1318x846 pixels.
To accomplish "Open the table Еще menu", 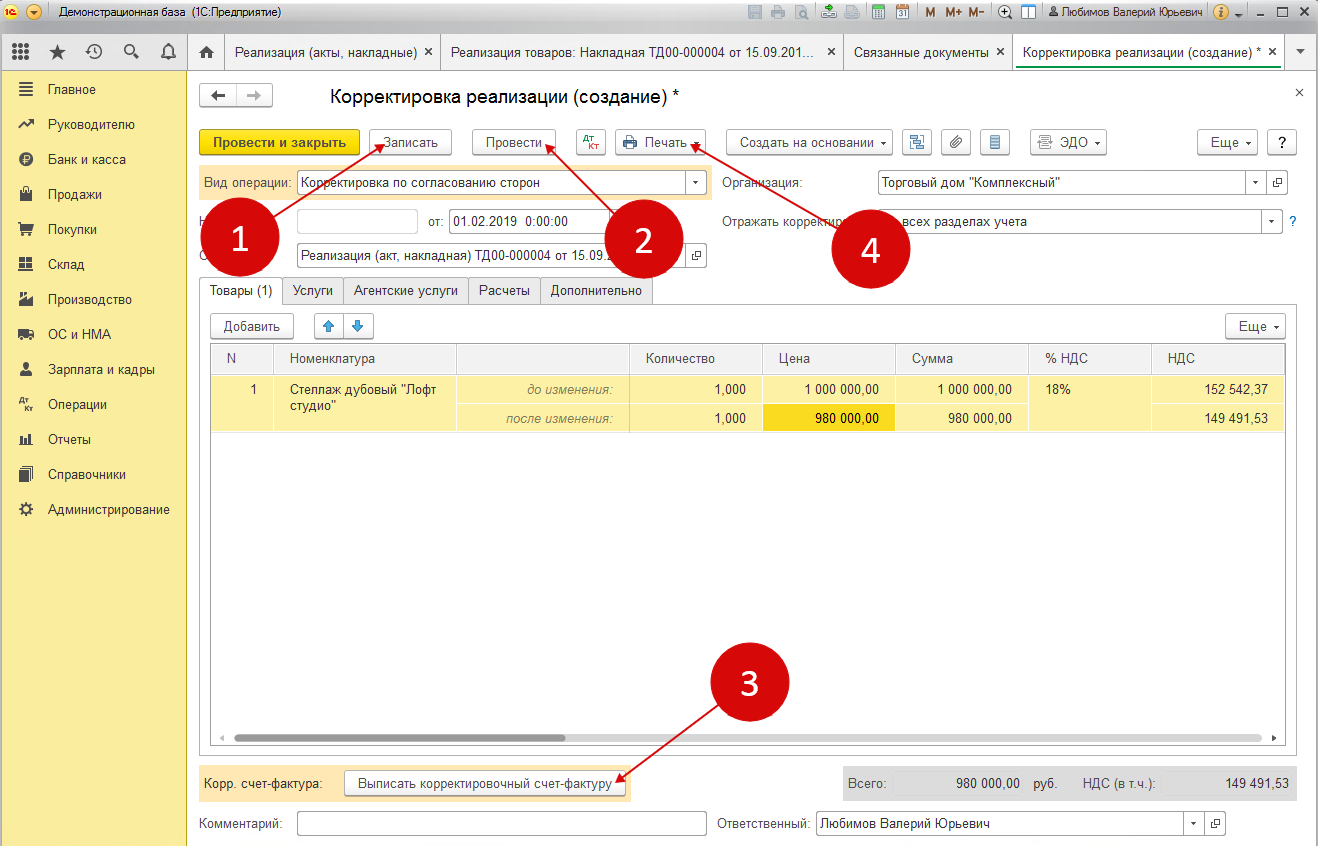I will point(1255,326).
